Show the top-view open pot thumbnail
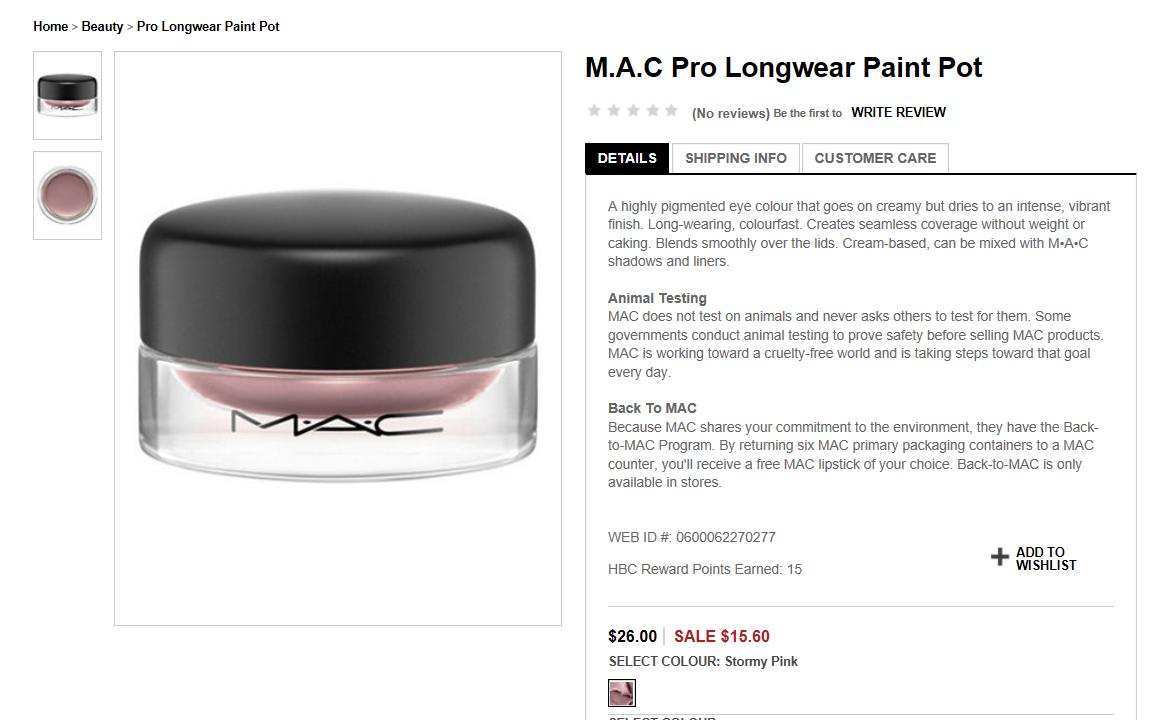The height and width of the screenshot is (720, 1170). pos(67,195)
